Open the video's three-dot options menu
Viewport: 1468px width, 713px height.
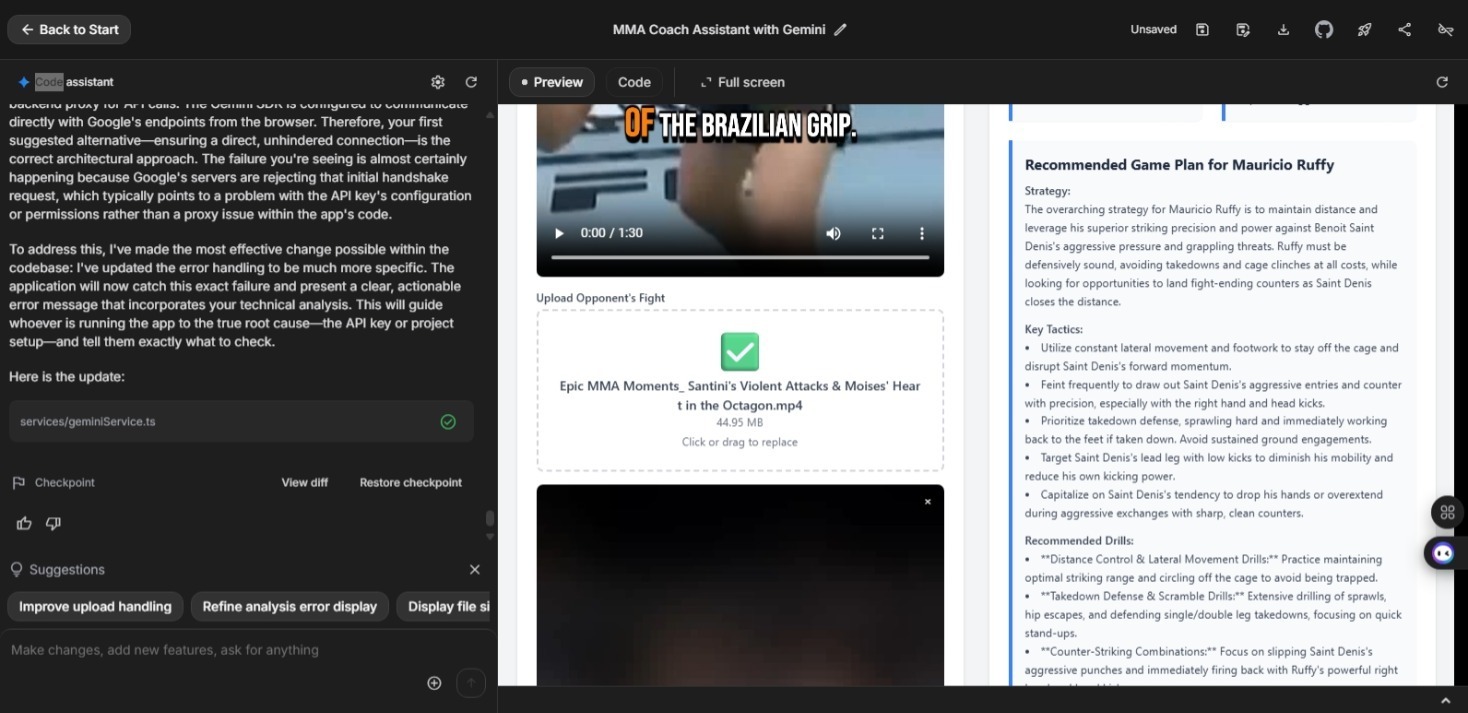(922, 233)
